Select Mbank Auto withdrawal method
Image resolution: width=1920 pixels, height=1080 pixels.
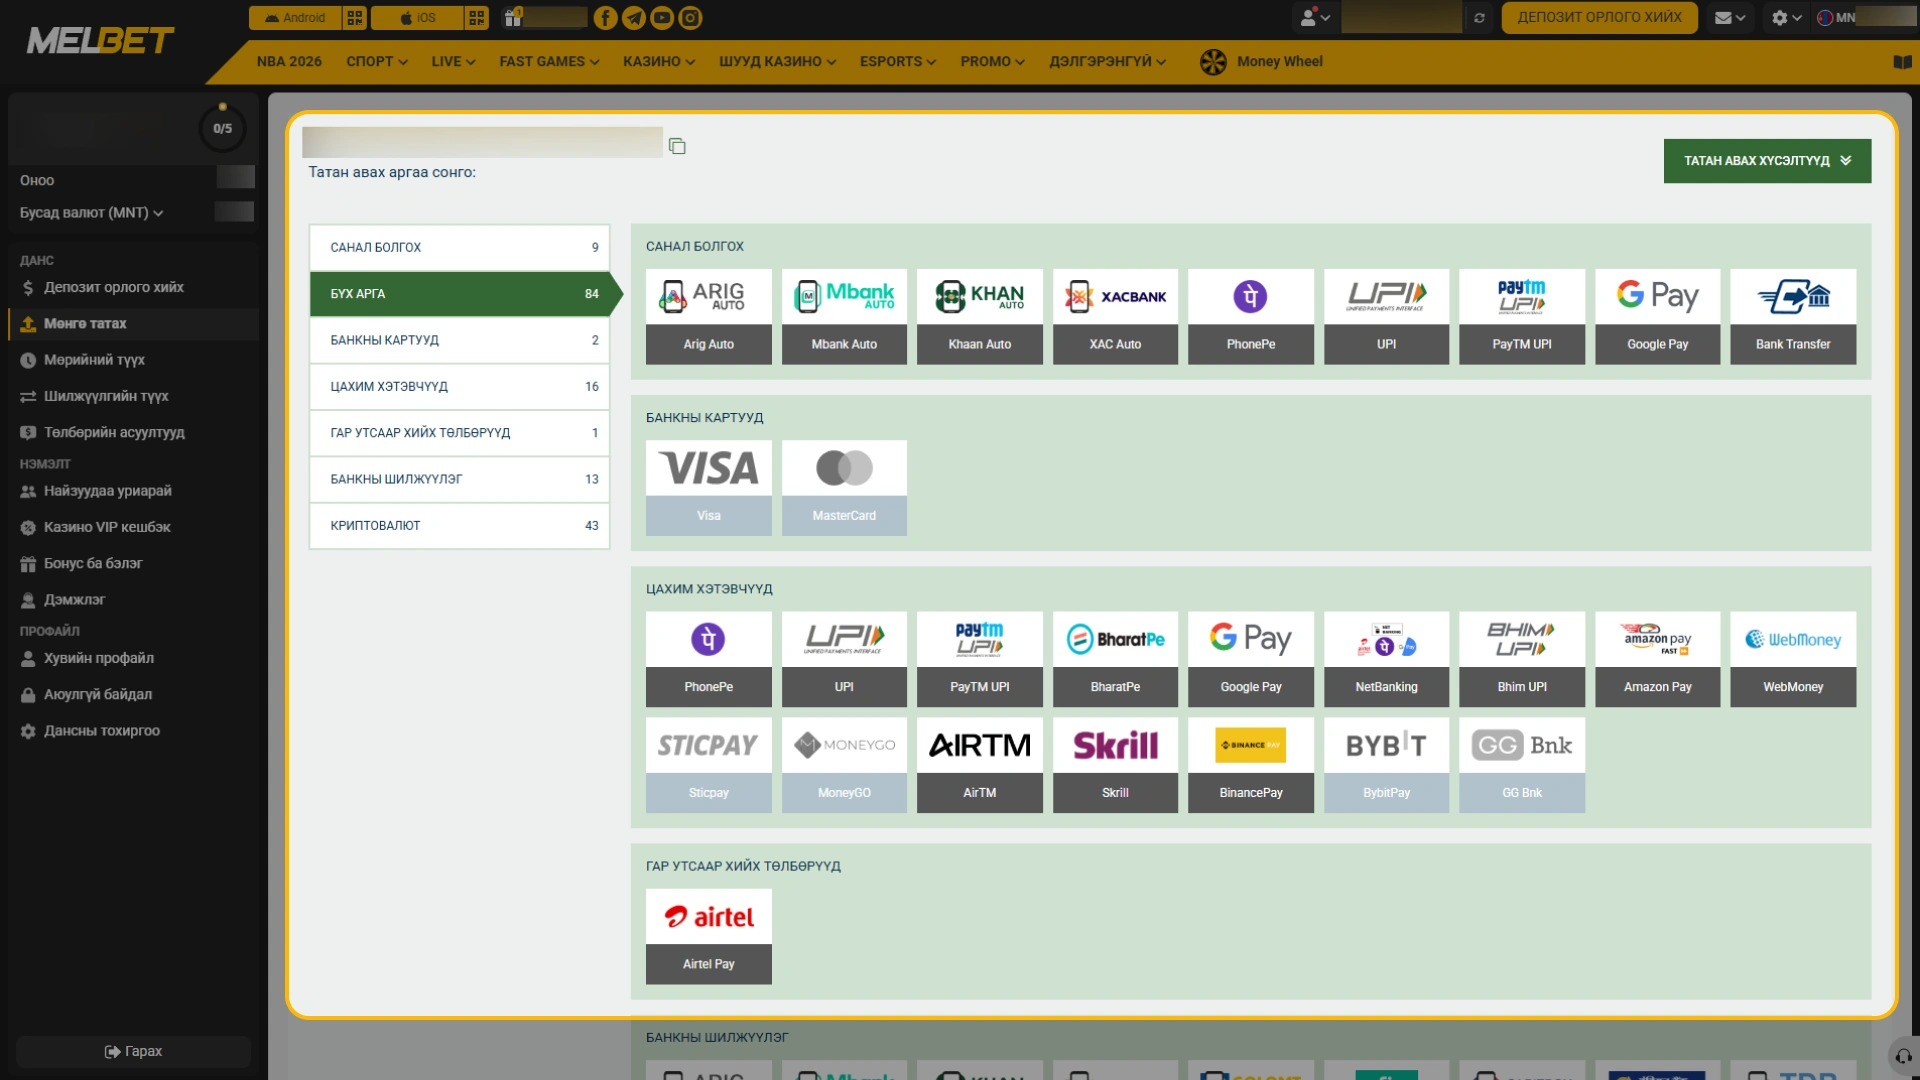[844, 316]
